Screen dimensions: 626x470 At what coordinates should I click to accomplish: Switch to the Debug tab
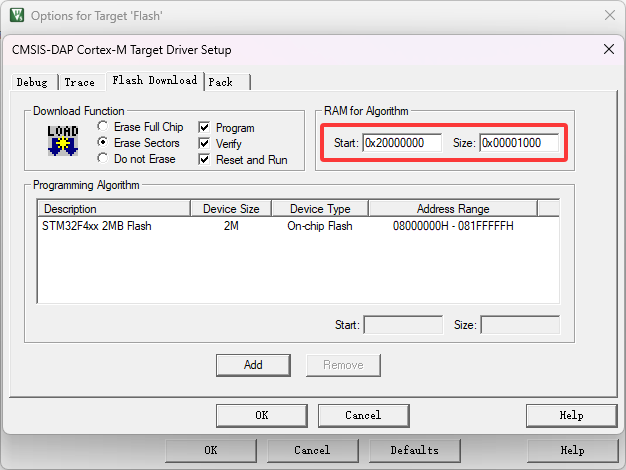coord(34,82)
